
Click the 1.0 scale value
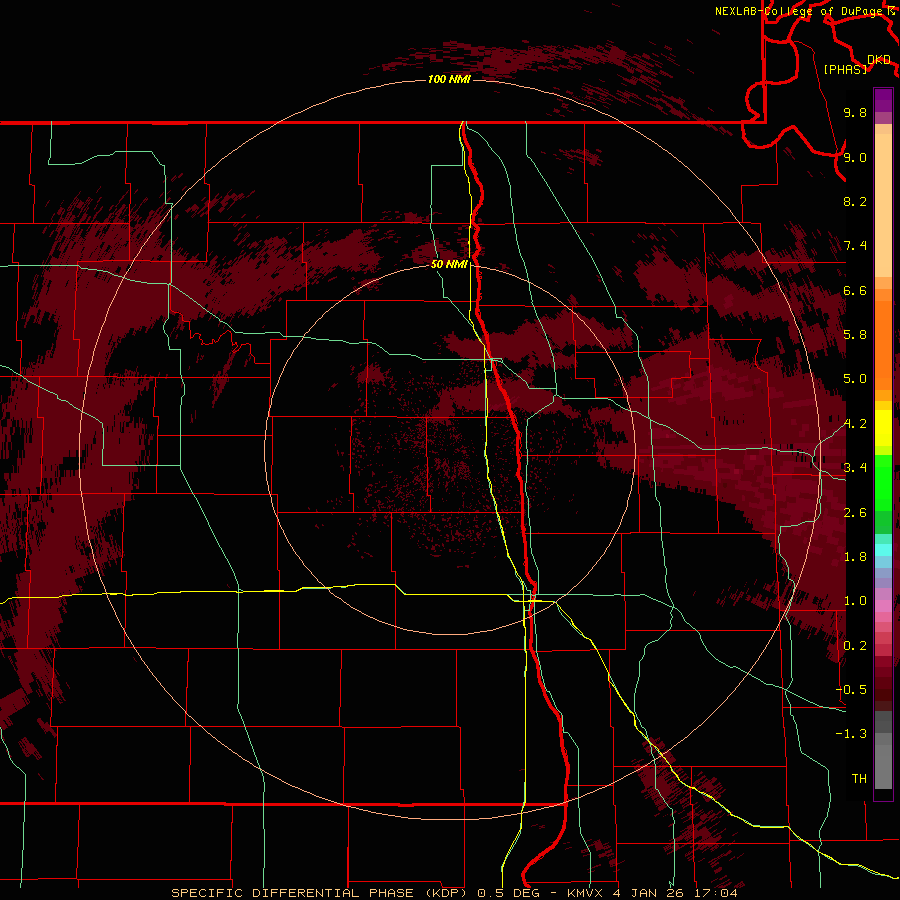[855, 601]
